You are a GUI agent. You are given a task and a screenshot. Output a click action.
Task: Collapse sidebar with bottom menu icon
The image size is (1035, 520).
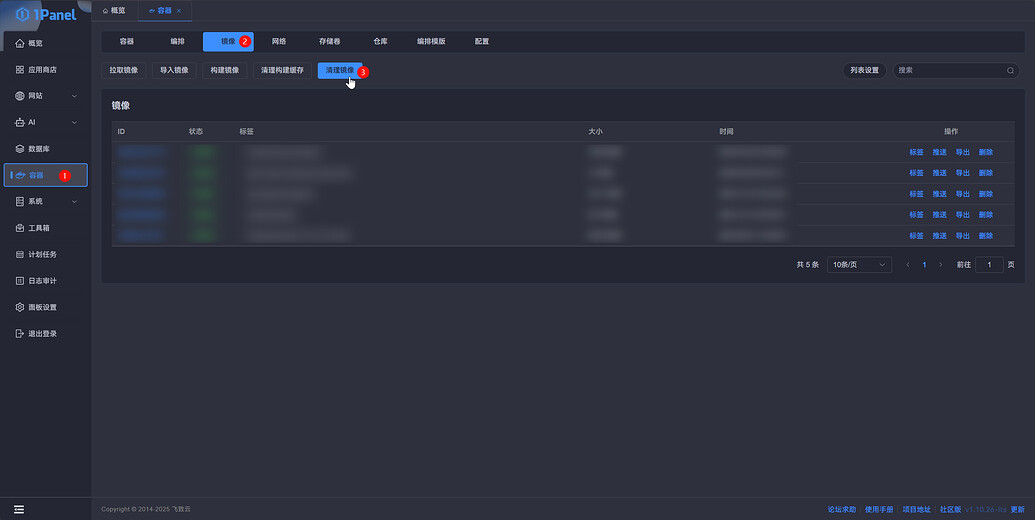coord(18,509)
